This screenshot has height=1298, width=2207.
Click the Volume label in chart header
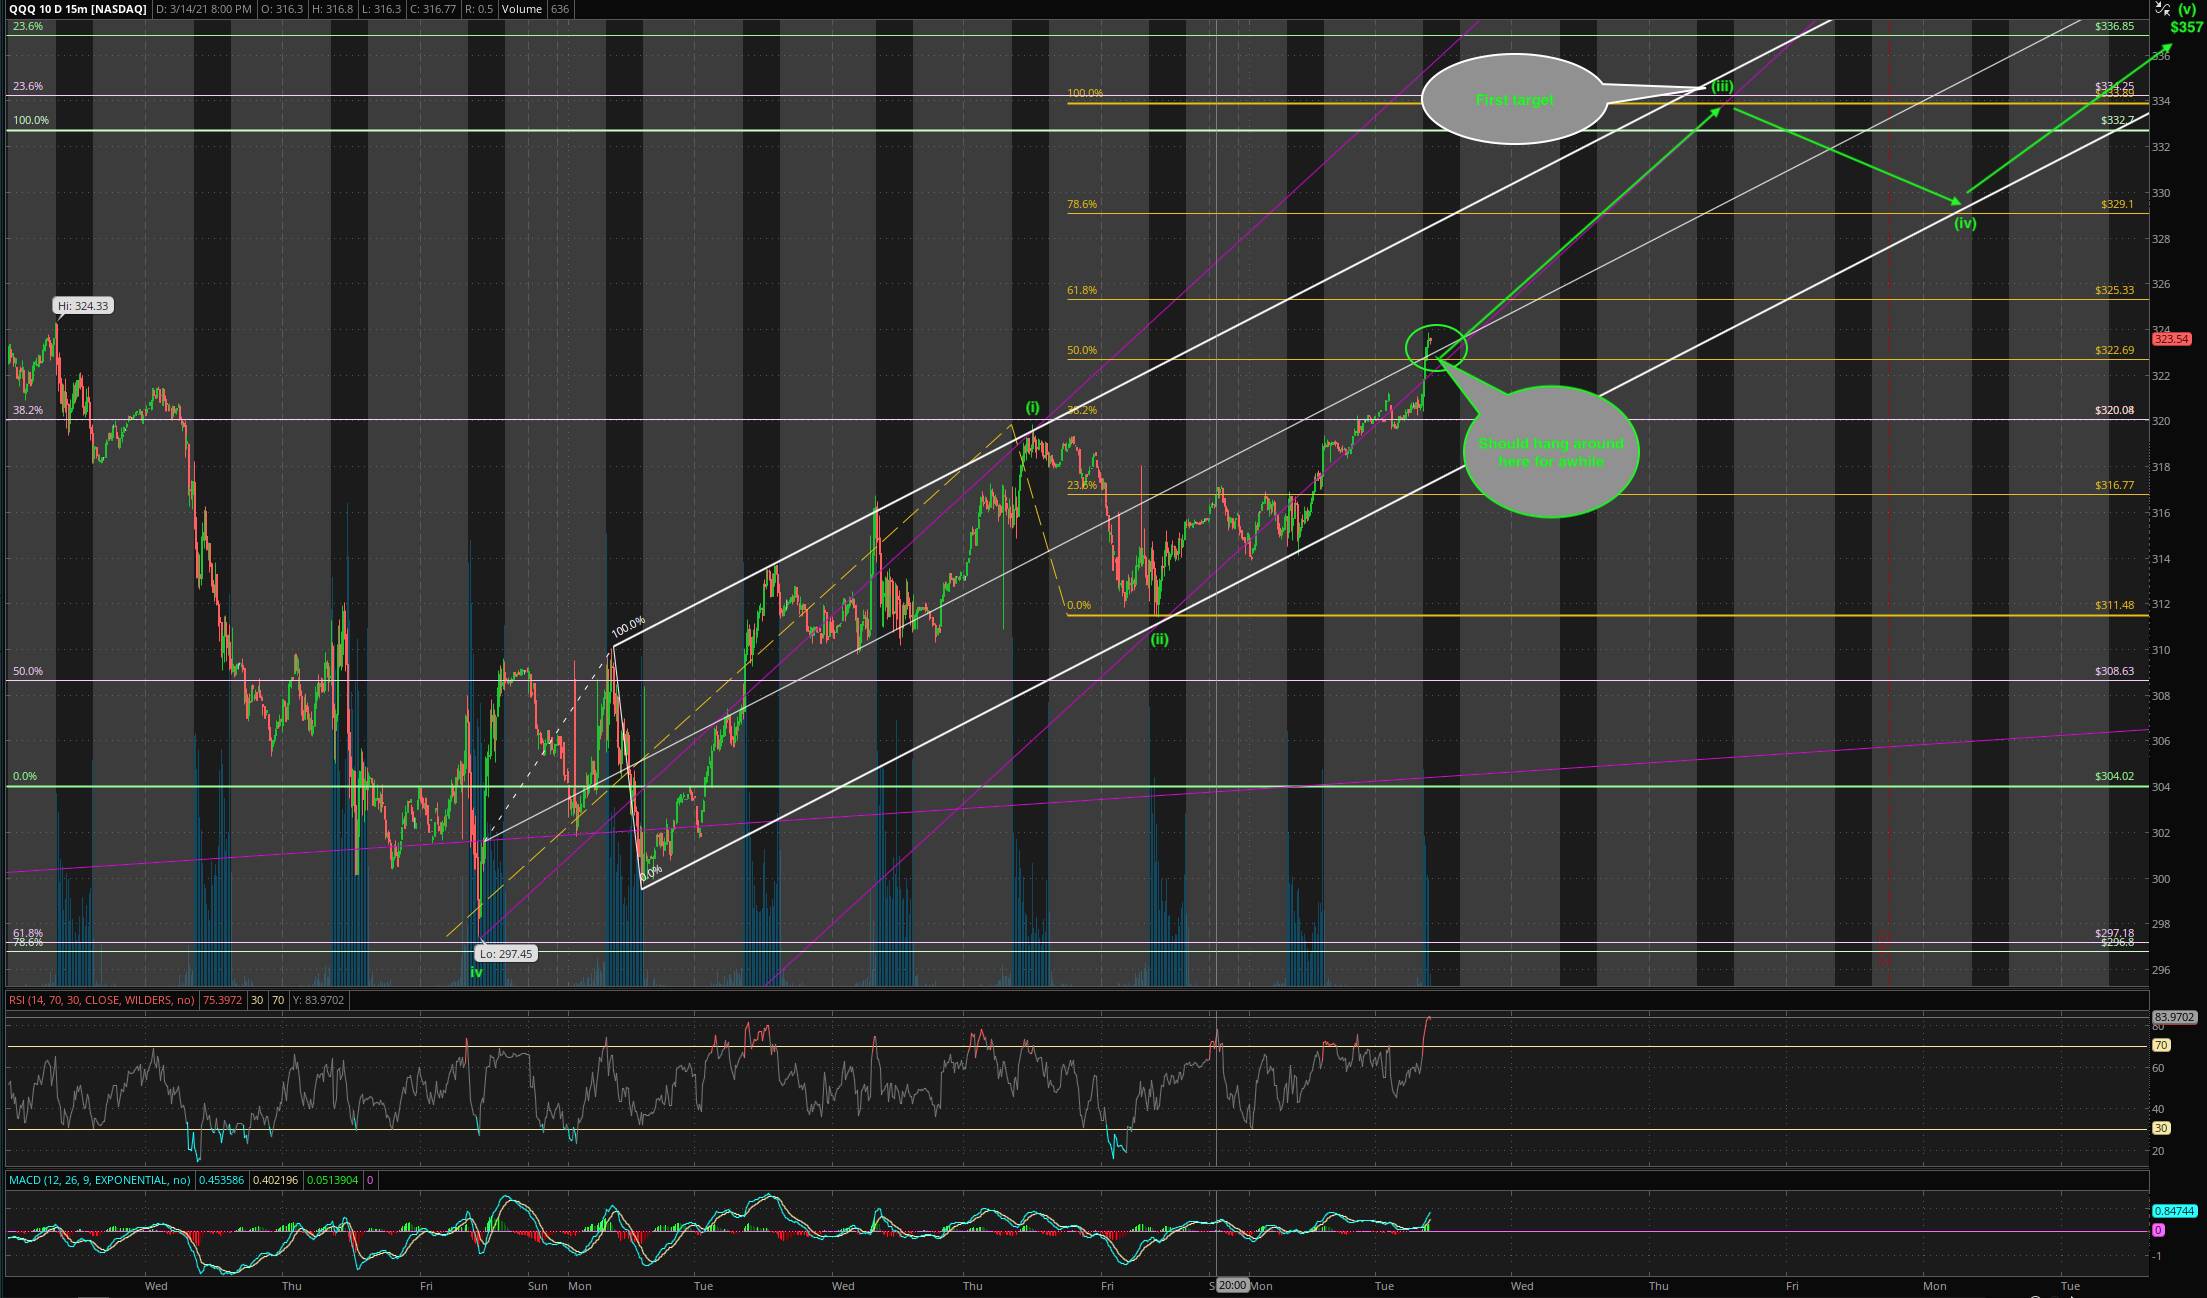[522, 9]
